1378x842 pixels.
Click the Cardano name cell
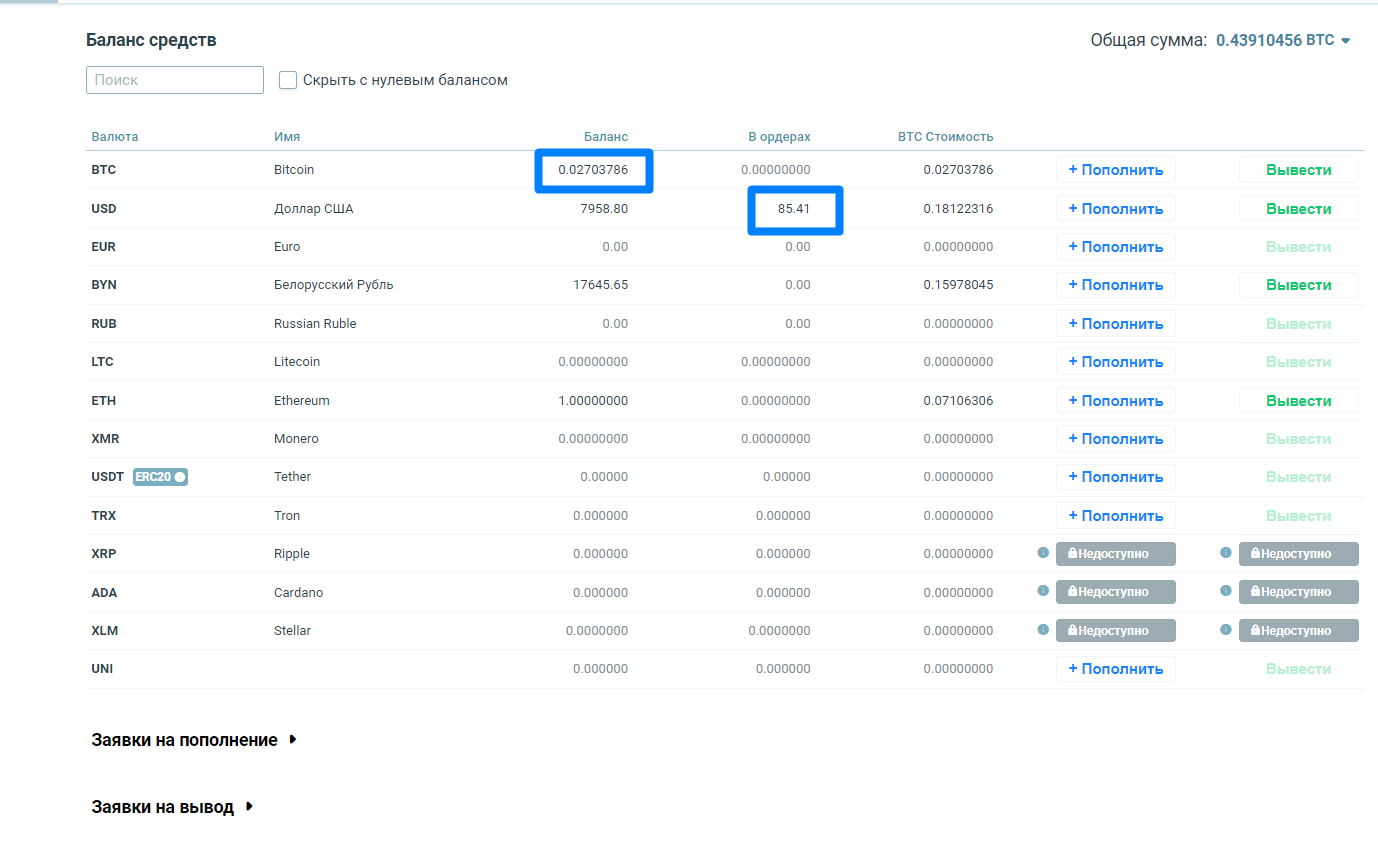click(x=296, y=592)
